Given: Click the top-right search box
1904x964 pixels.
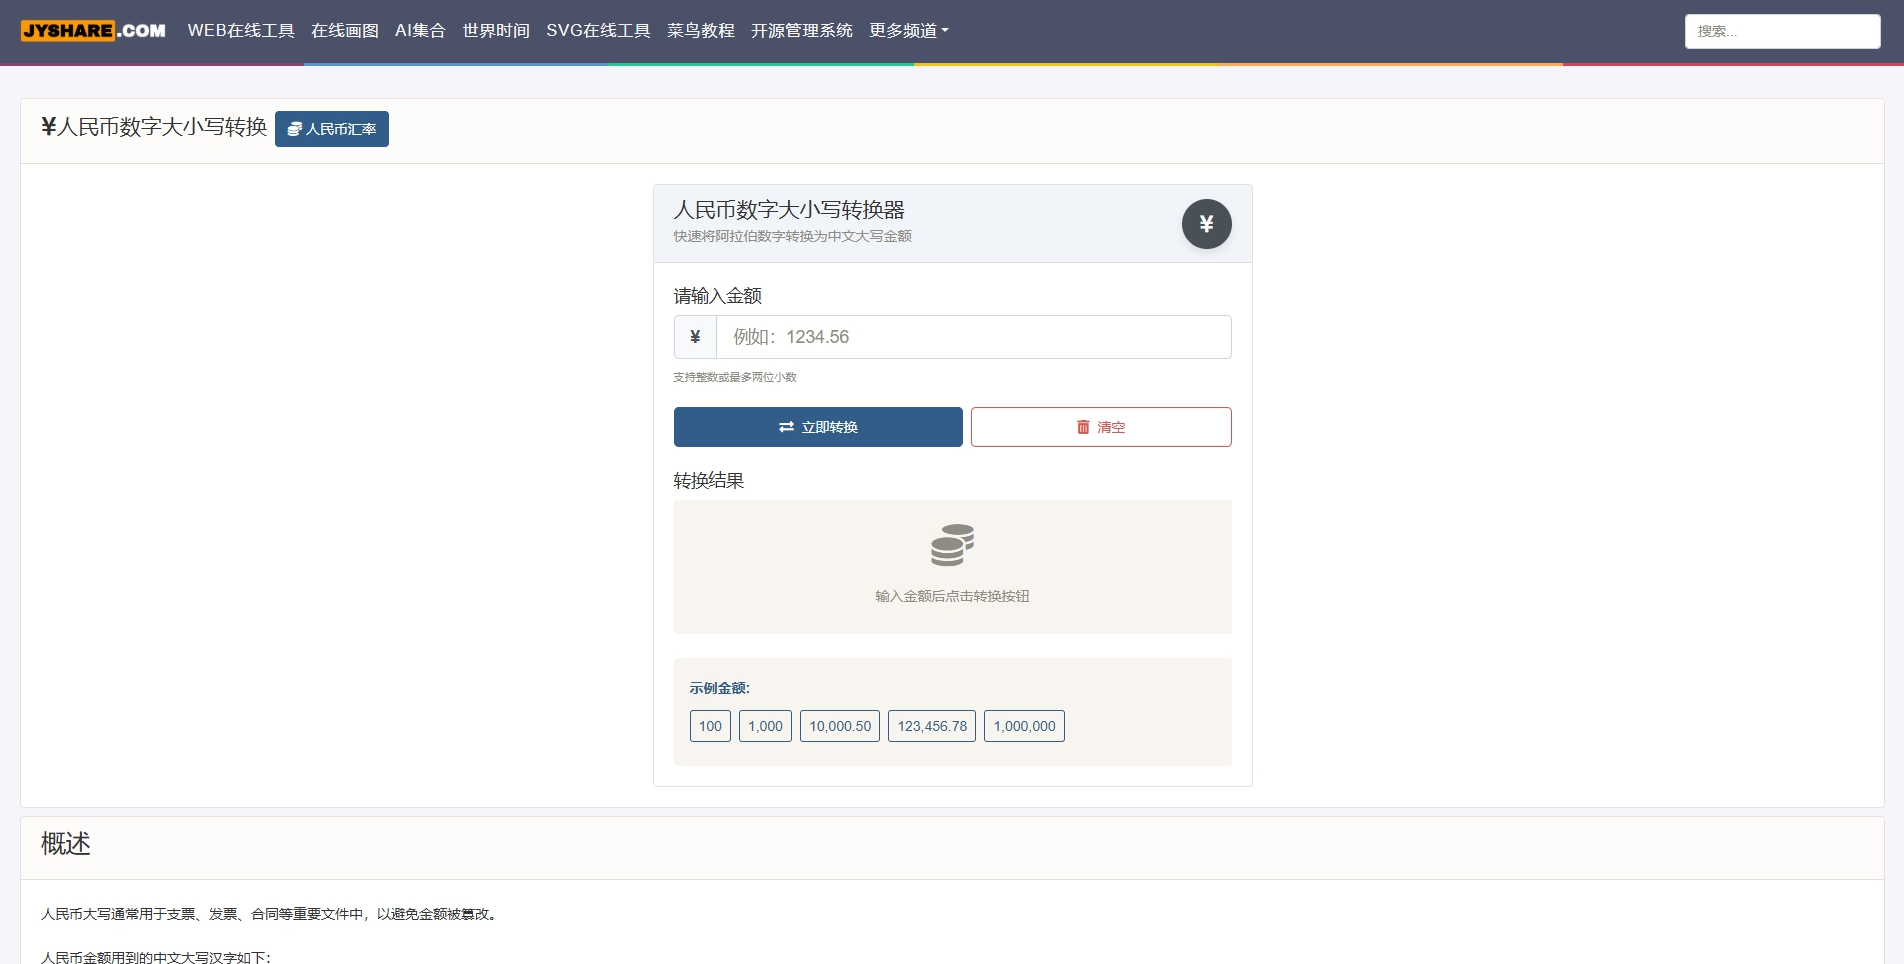Looking at the screenshot, I should coord(1782,31).
